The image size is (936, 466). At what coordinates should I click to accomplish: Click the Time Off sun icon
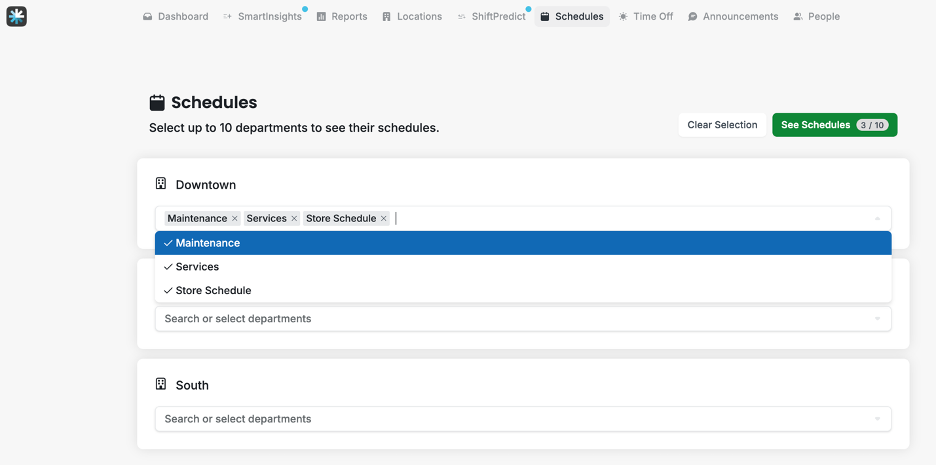(623, 17)
